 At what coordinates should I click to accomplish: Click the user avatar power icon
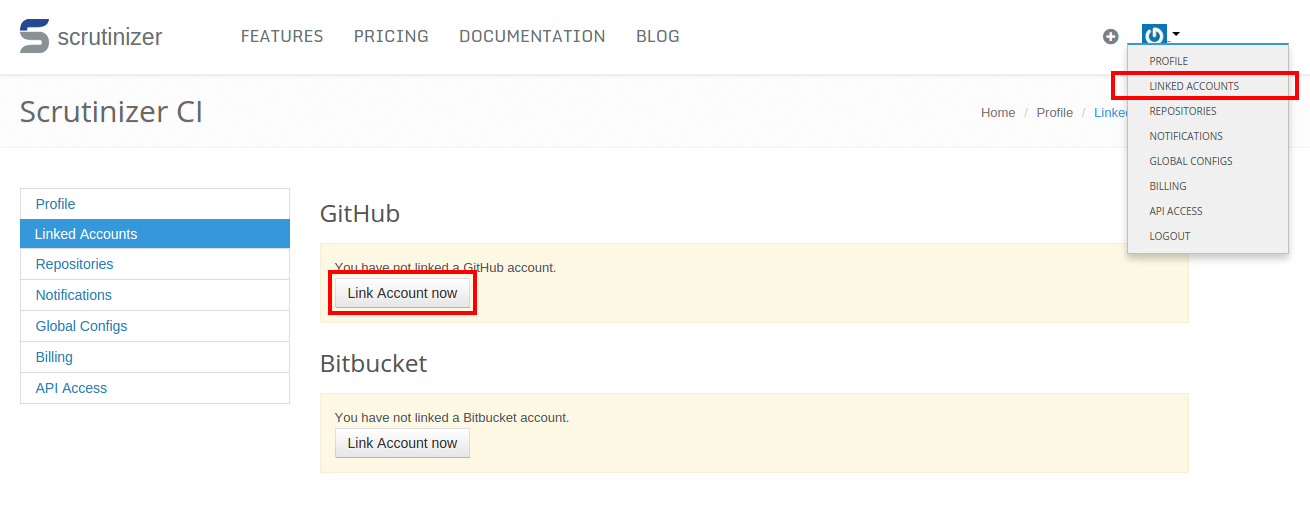pyautogui.click(x=1154, y=35)
